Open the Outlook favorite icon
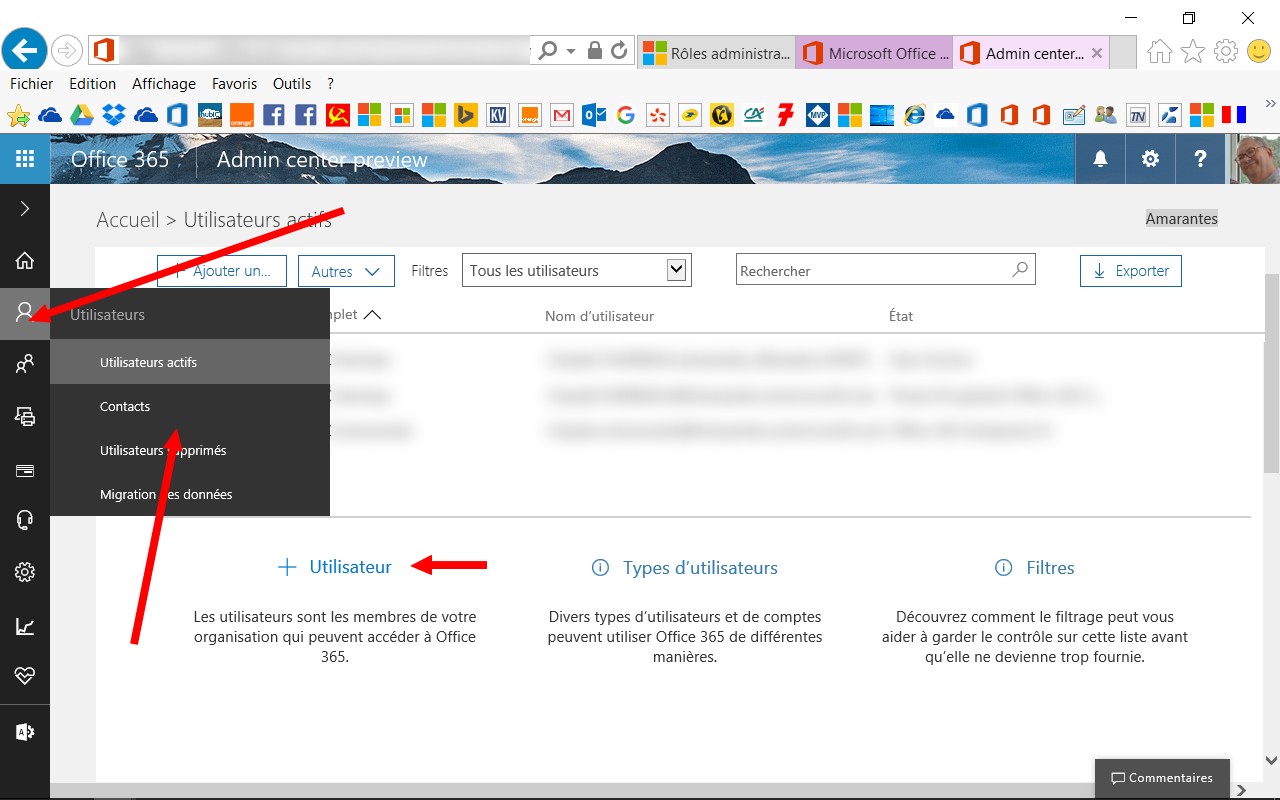The height and width of the screenshot is (800, 1280). click(x=594, y=115)
